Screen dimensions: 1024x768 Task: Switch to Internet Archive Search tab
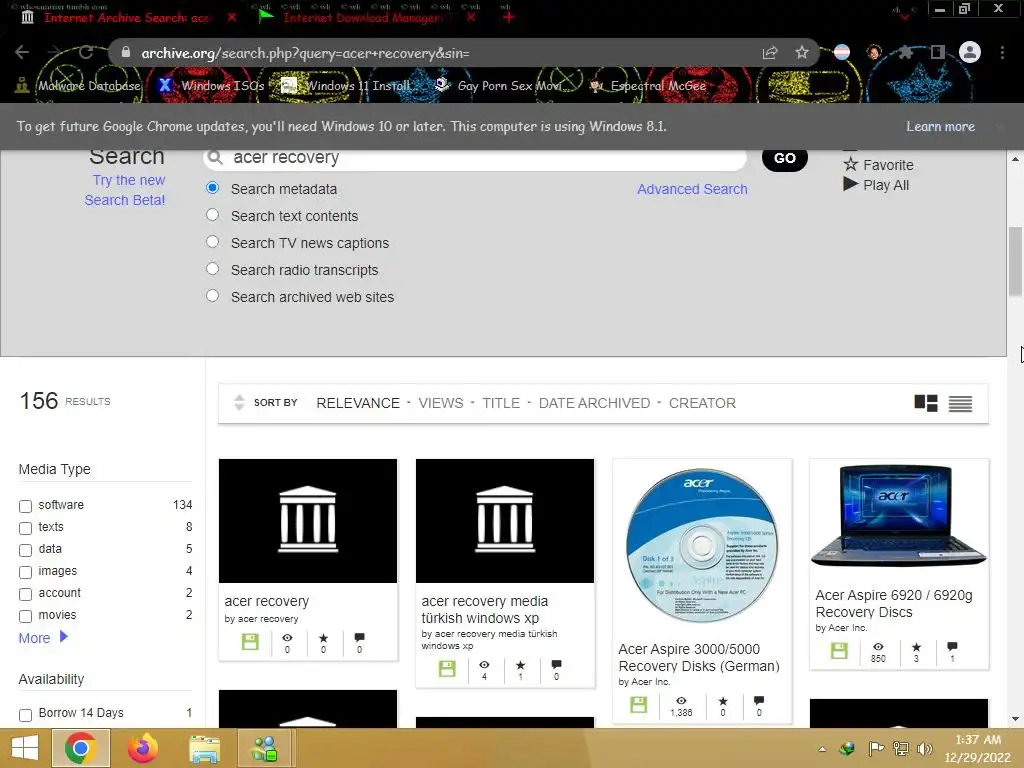(128, 18)
